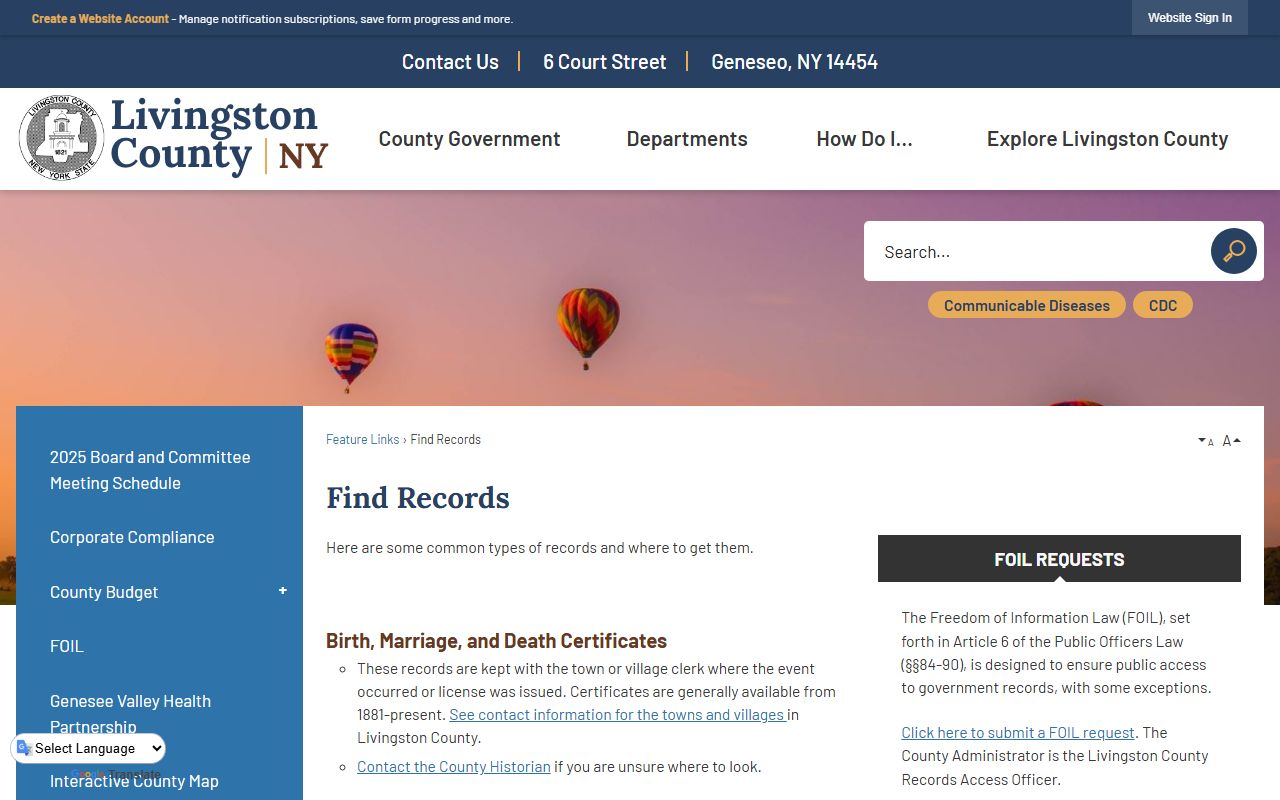Increase the text size with the large A
1280x800 pixels.
click(x=1231, y=440)
